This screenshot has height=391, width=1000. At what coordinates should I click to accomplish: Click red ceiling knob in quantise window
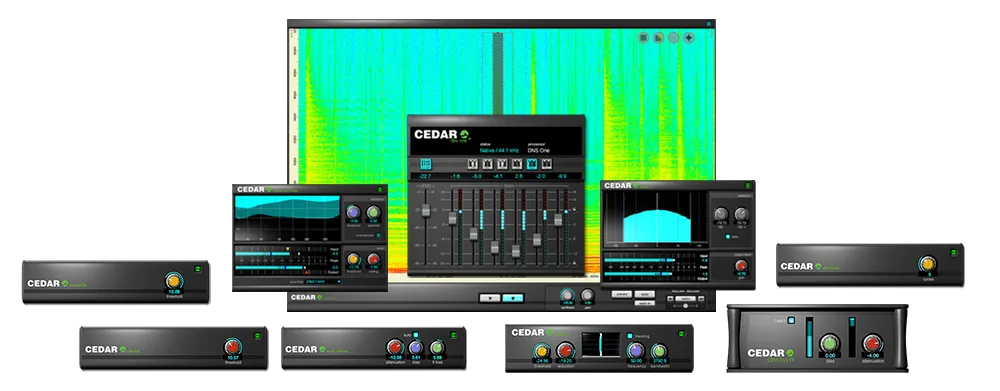tap(374, 260)
